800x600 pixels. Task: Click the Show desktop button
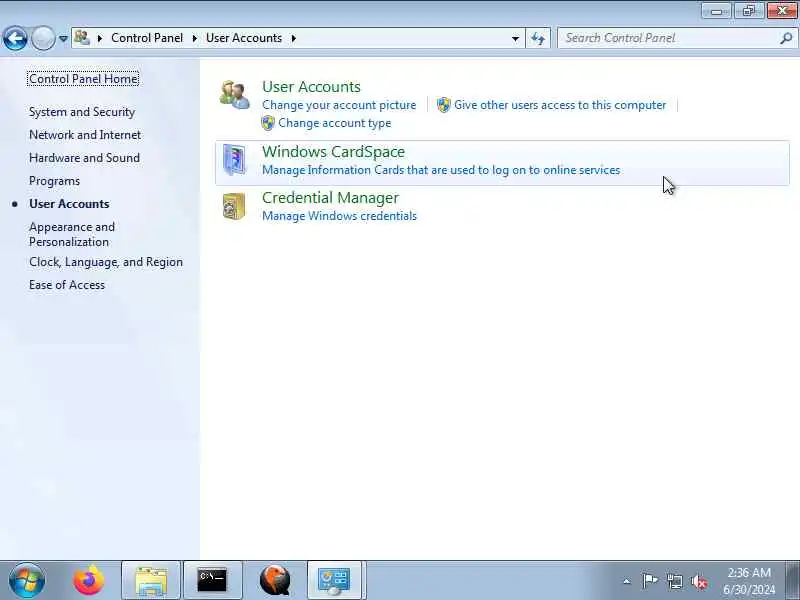point(792,580)
